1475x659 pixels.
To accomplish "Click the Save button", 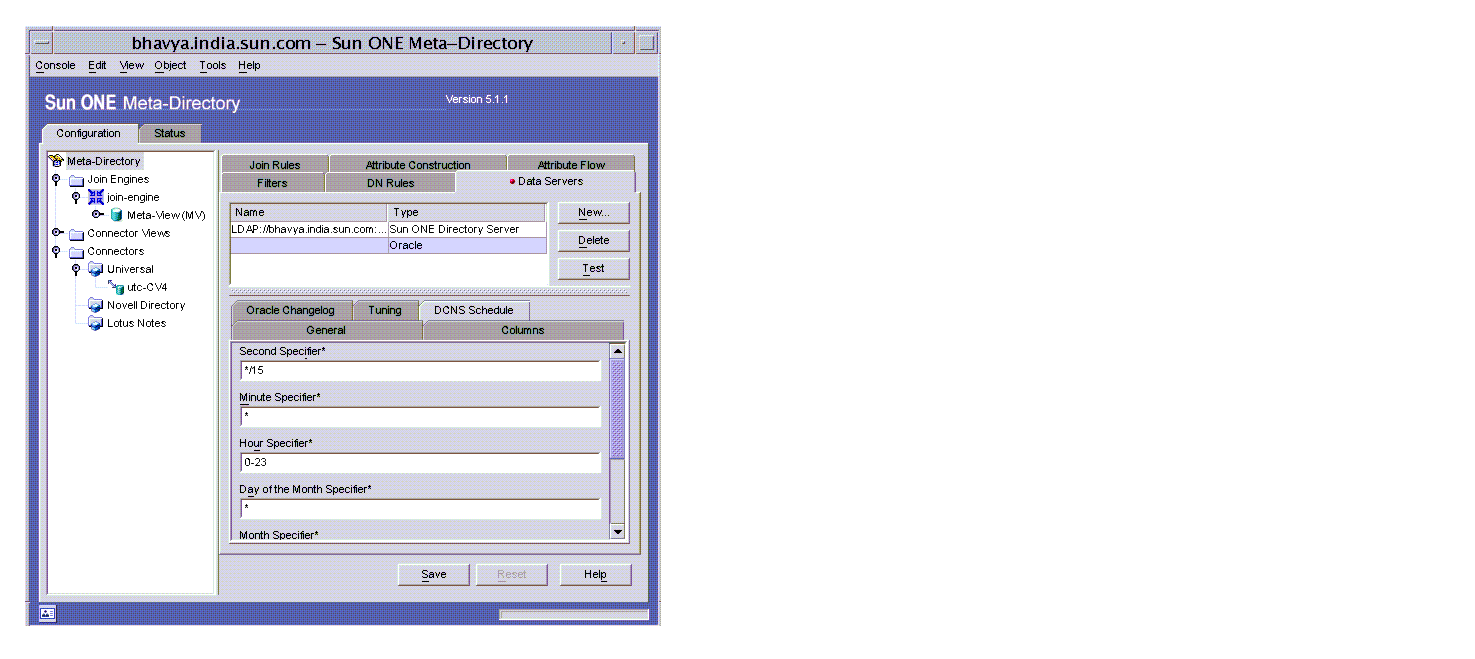I will (x=433, y=575).
